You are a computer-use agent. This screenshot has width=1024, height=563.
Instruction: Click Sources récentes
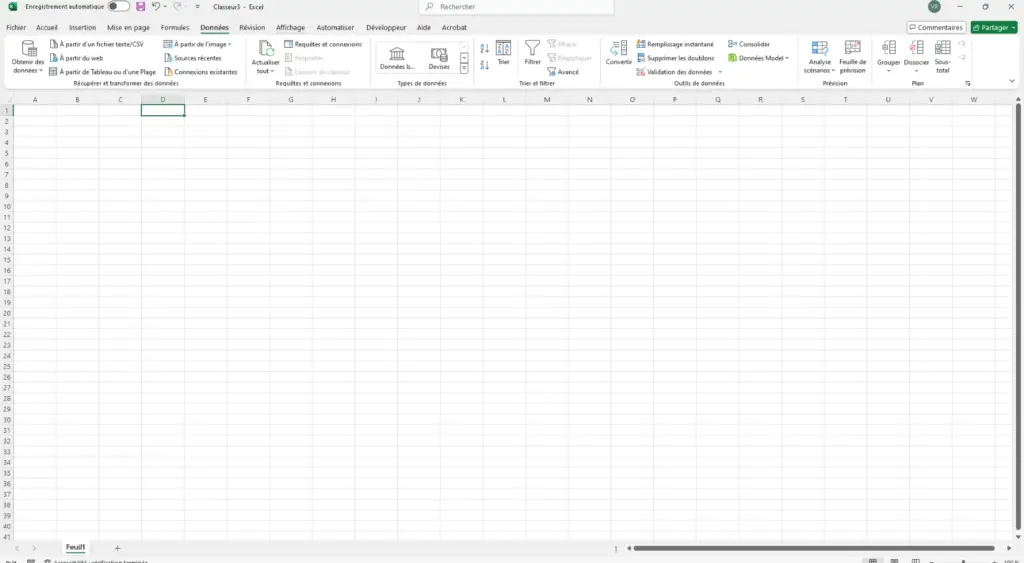(x=193, y=58)
